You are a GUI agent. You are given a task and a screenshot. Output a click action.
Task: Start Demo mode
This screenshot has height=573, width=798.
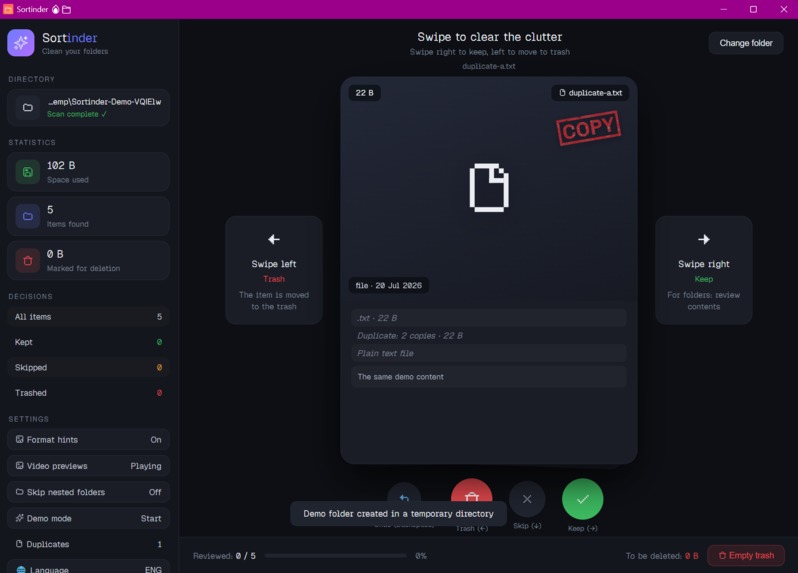click(89, 518)
